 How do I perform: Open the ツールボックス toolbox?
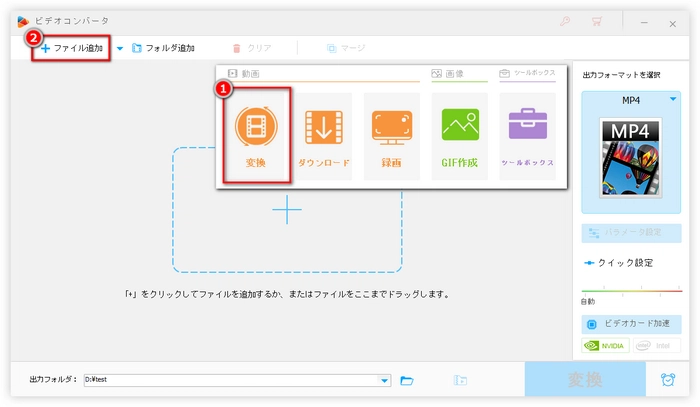(x=527, y=135)
